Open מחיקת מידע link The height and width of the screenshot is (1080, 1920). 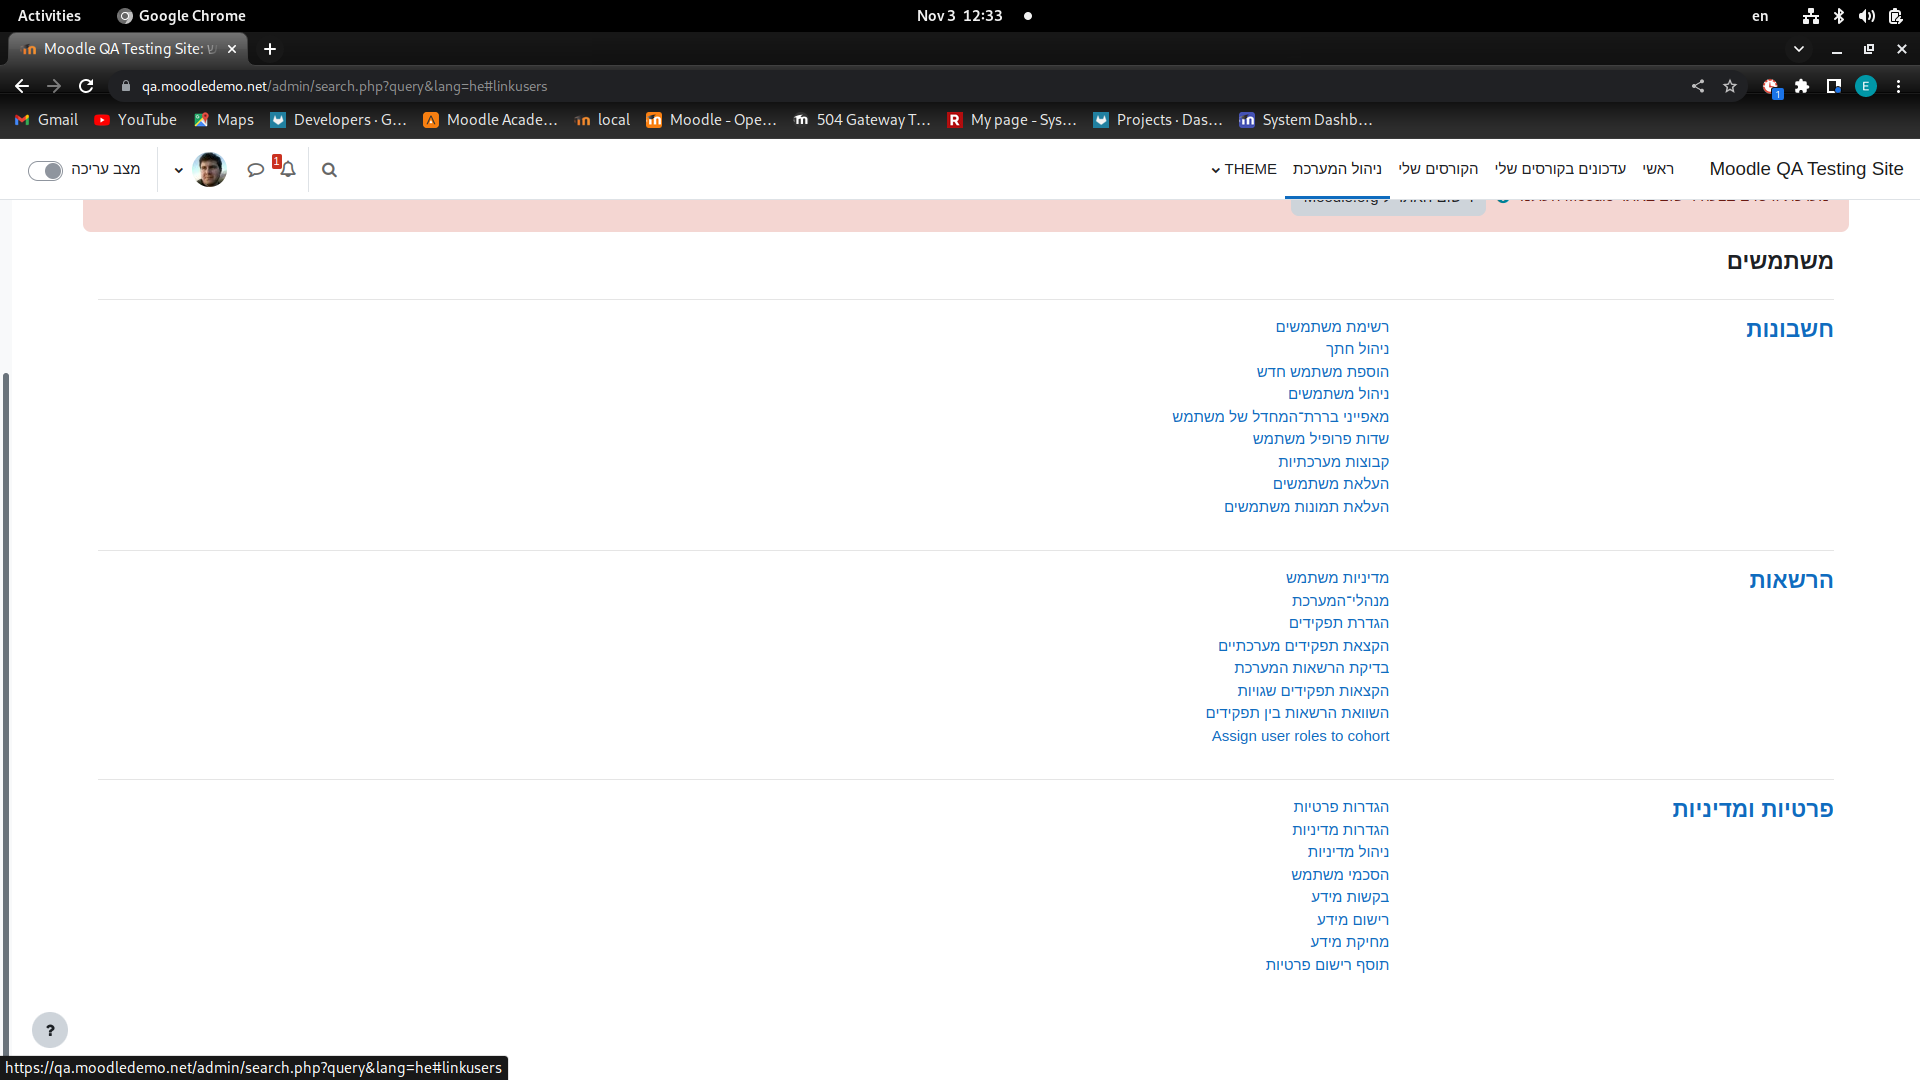(1349, 942)
